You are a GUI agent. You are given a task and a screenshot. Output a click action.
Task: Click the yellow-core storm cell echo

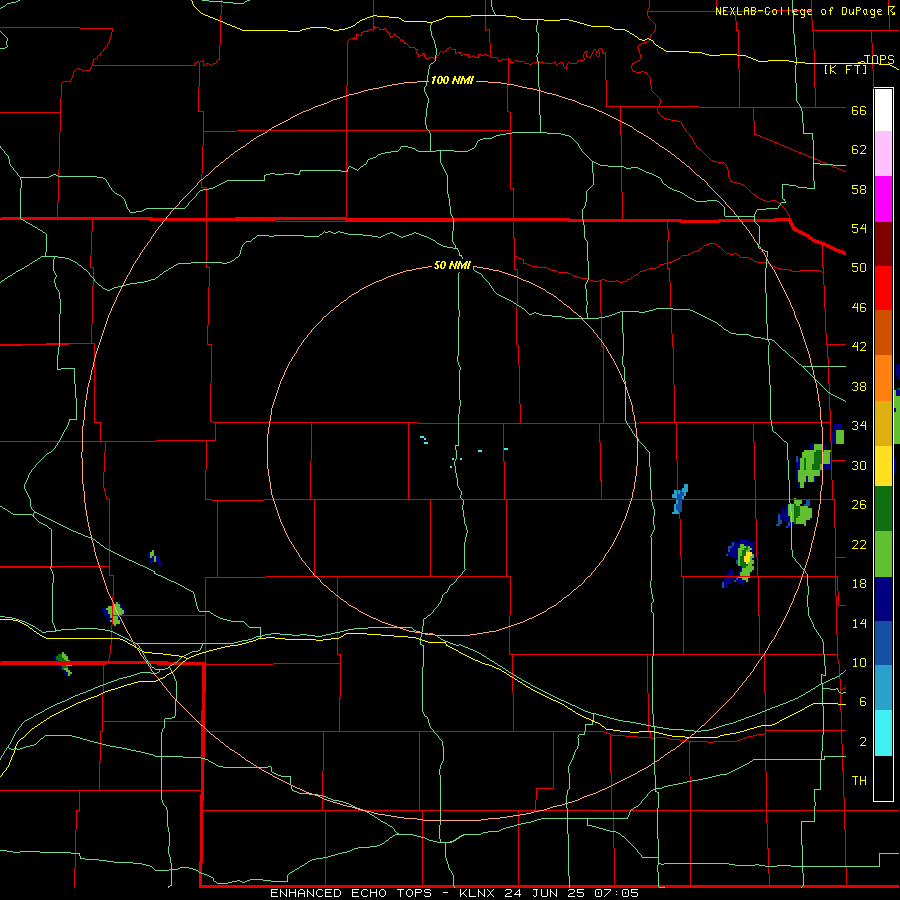tap(740, 562)
